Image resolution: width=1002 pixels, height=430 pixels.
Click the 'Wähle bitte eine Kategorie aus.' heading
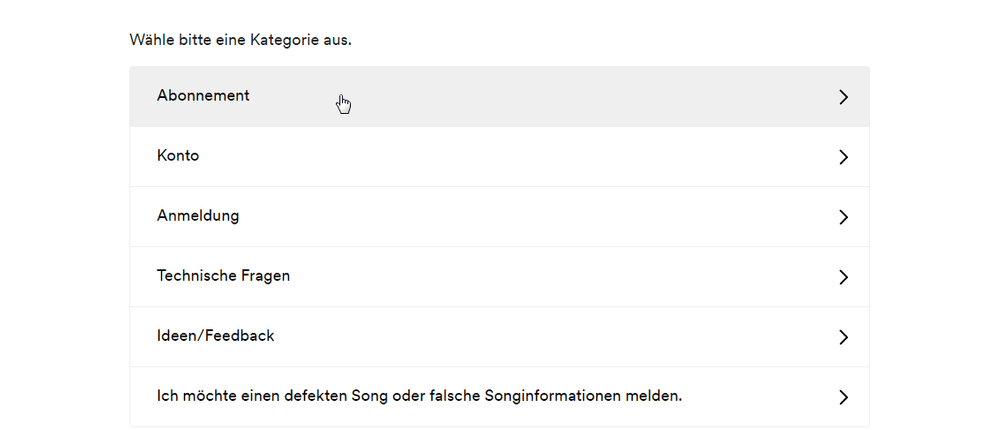240,41
